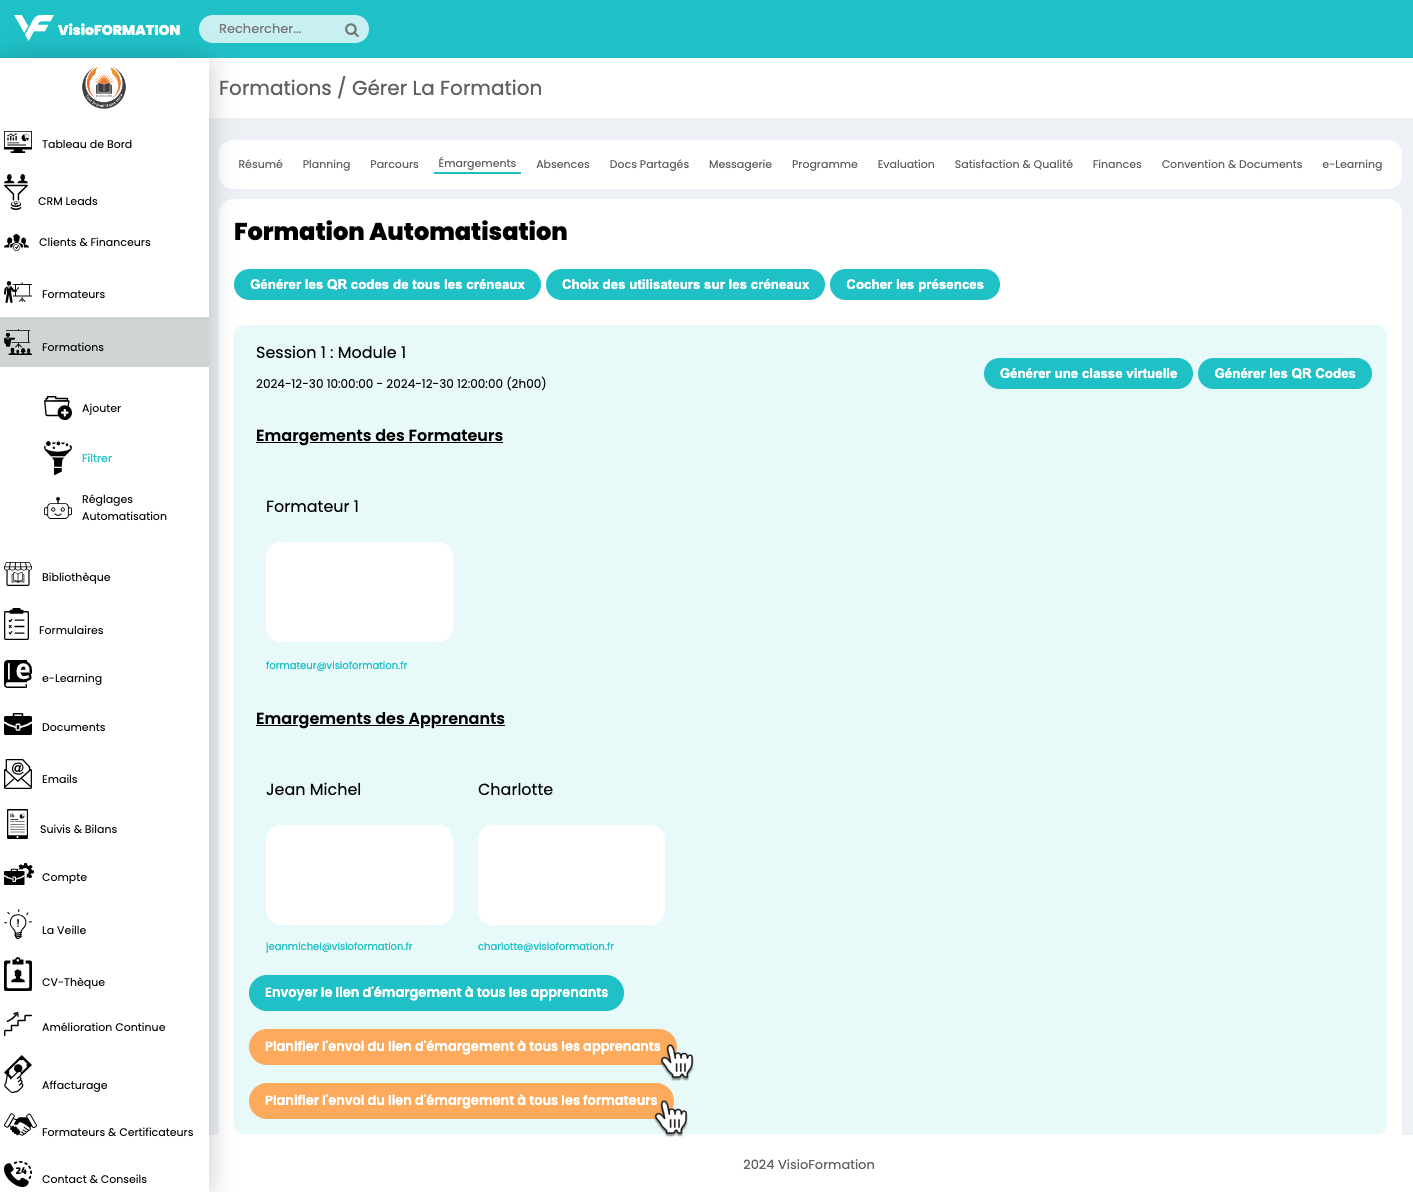Open charlotte@visioformation.fr email link
Screen dimensions: 1413x1192
546,946
